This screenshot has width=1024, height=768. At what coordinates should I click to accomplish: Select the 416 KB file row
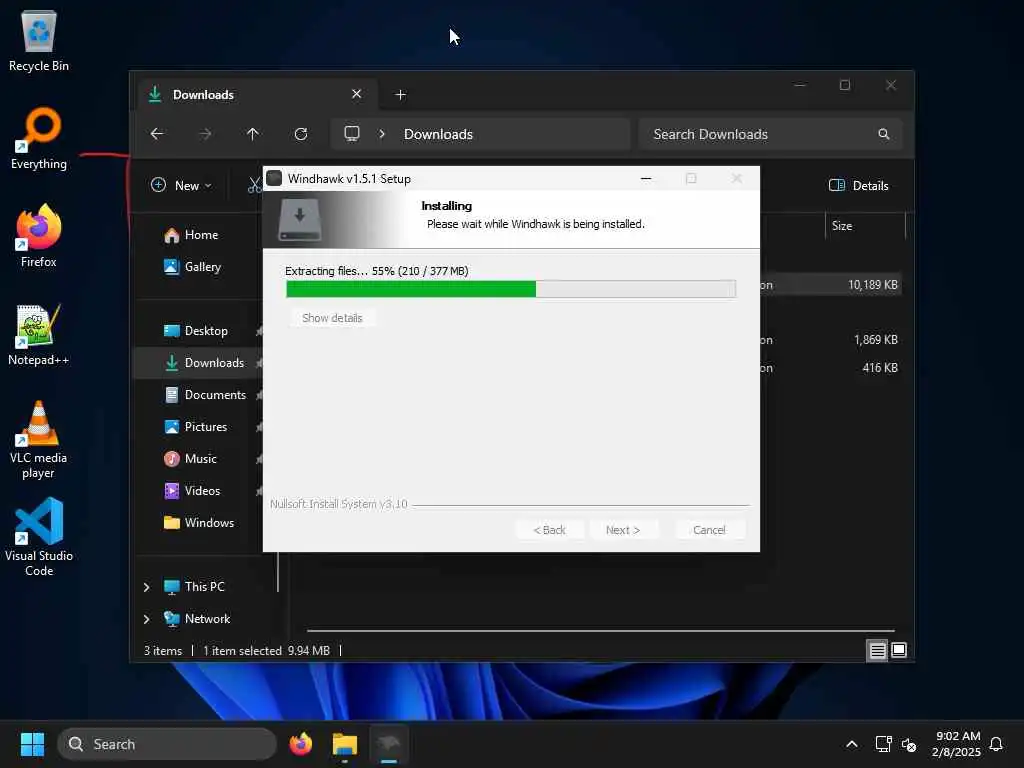point(831,368)
